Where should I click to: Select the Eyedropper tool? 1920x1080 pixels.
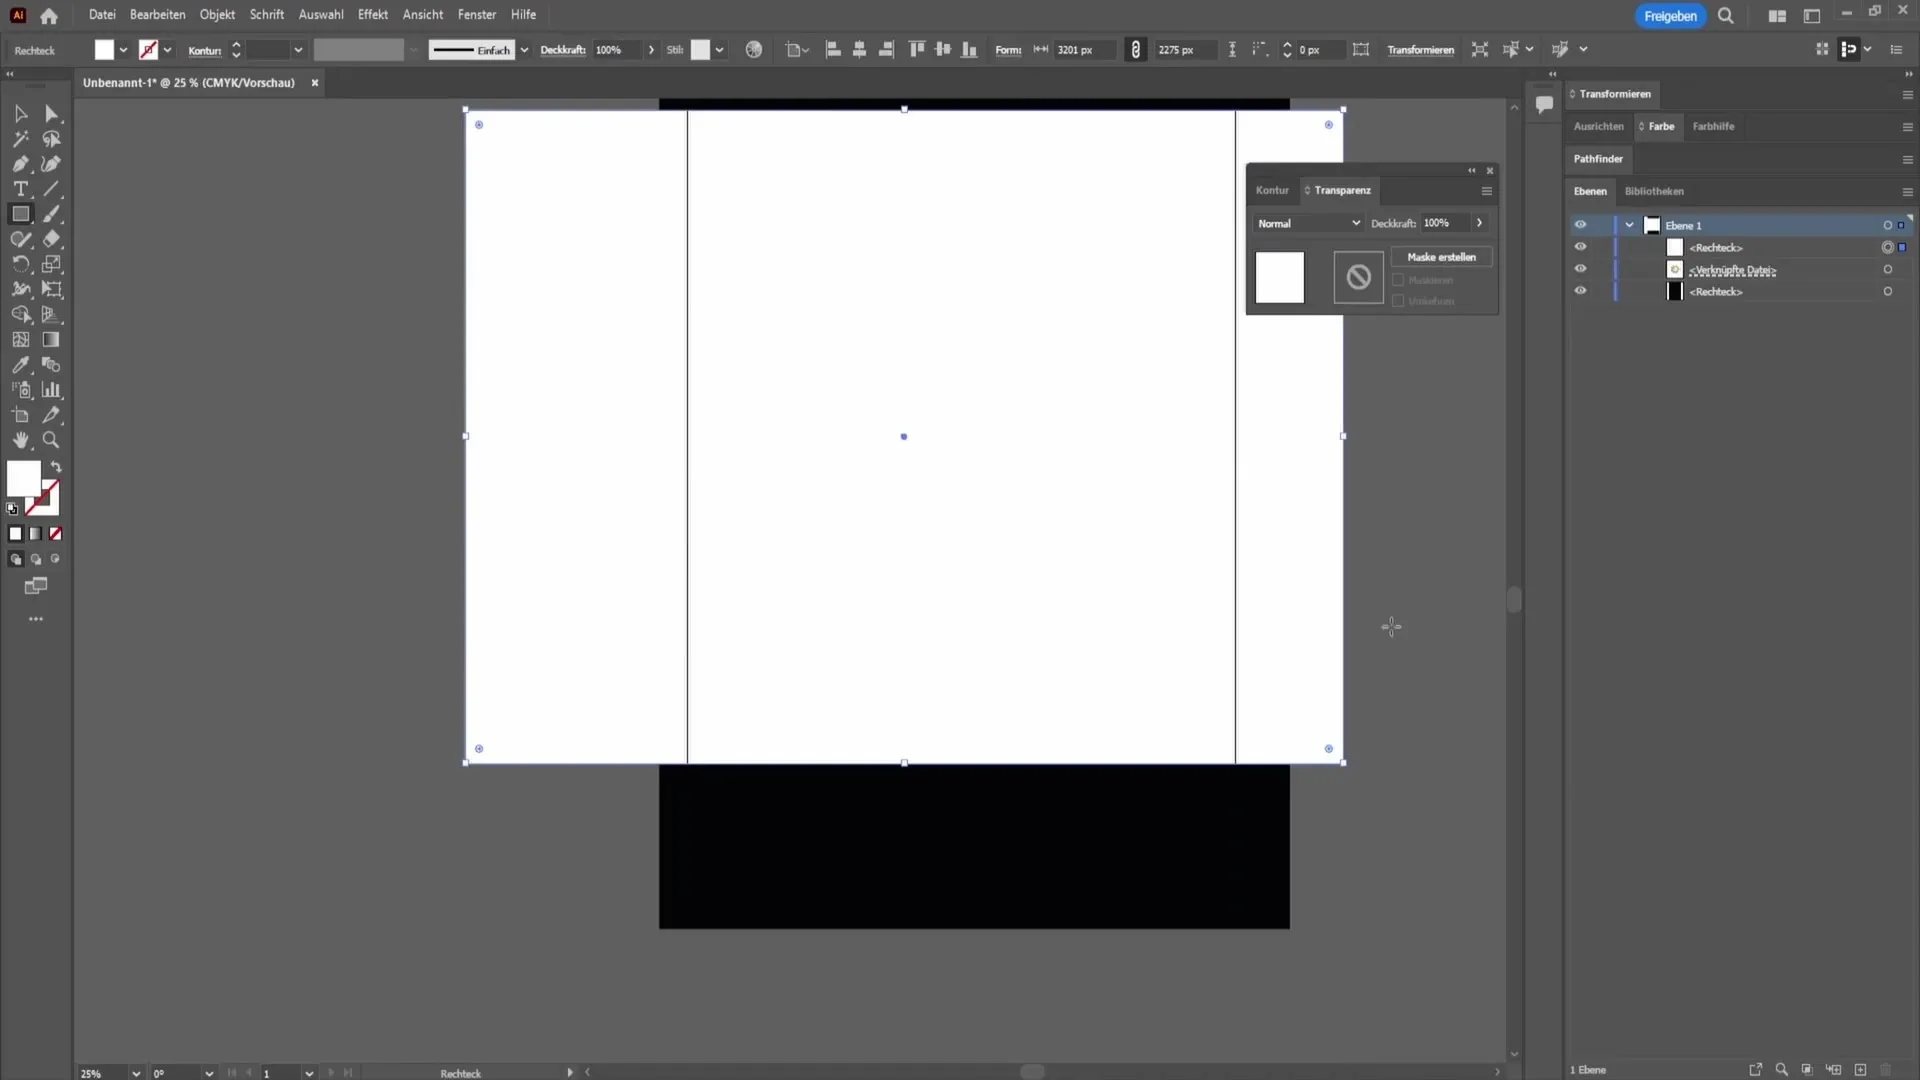(x=20, y=365)
